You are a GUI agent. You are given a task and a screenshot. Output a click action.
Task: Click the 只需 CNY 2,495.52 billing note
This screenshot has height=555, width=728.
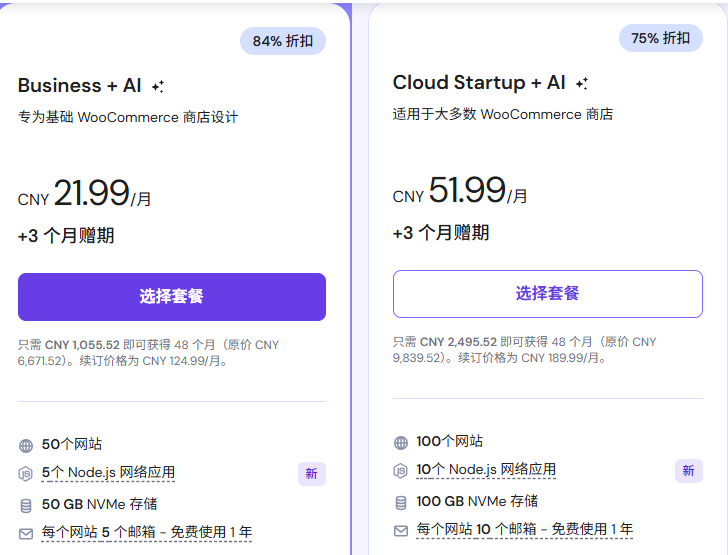pos(525,350)
